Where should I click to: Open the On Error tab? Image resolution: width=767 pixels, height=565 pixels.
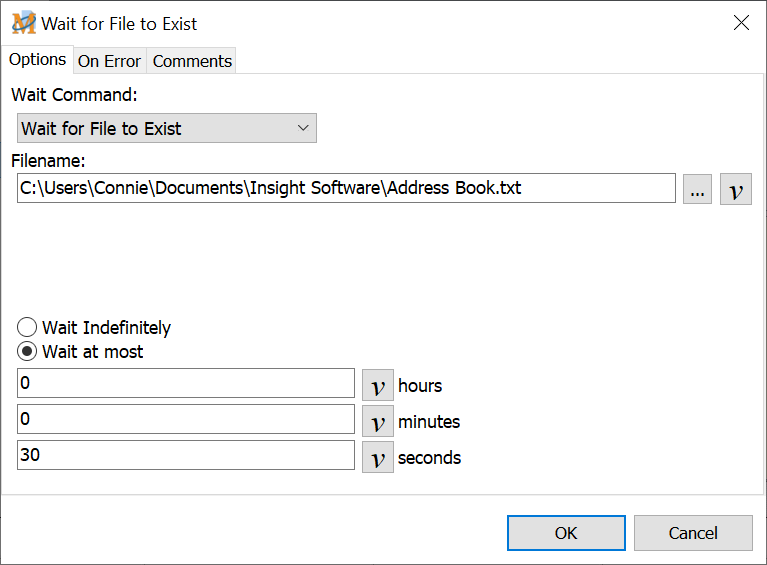109,61
